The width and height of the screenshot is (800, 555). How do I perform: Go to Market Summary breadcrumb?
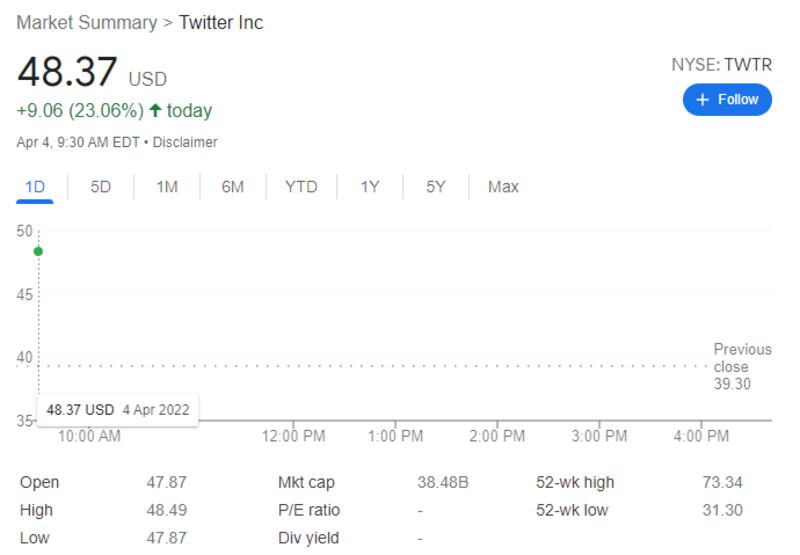(x=87, y=22)
